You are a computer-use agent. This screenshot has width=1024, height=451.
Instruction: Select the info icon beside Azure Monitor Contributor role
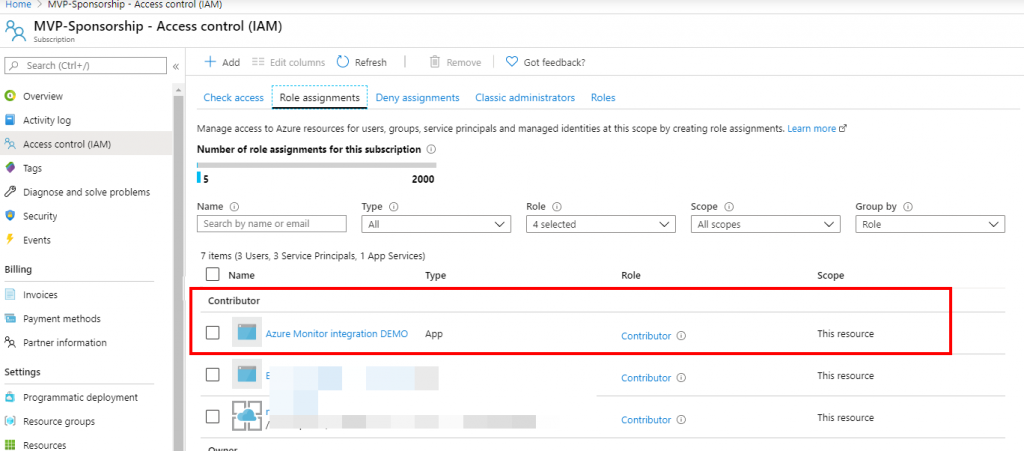[x=681, y=335]
